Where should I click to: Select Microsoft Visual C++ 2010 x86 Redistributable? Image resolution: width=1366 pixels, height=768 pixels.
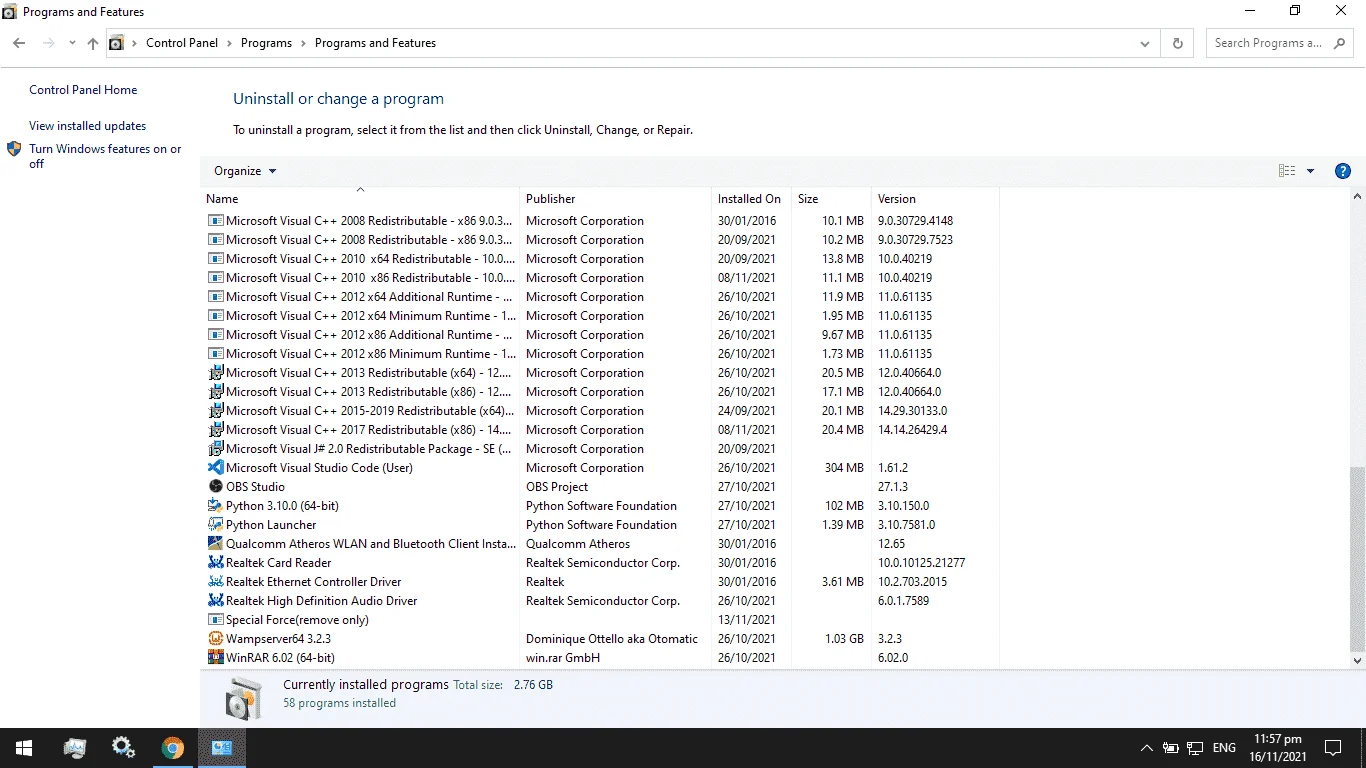coord(600,278)
